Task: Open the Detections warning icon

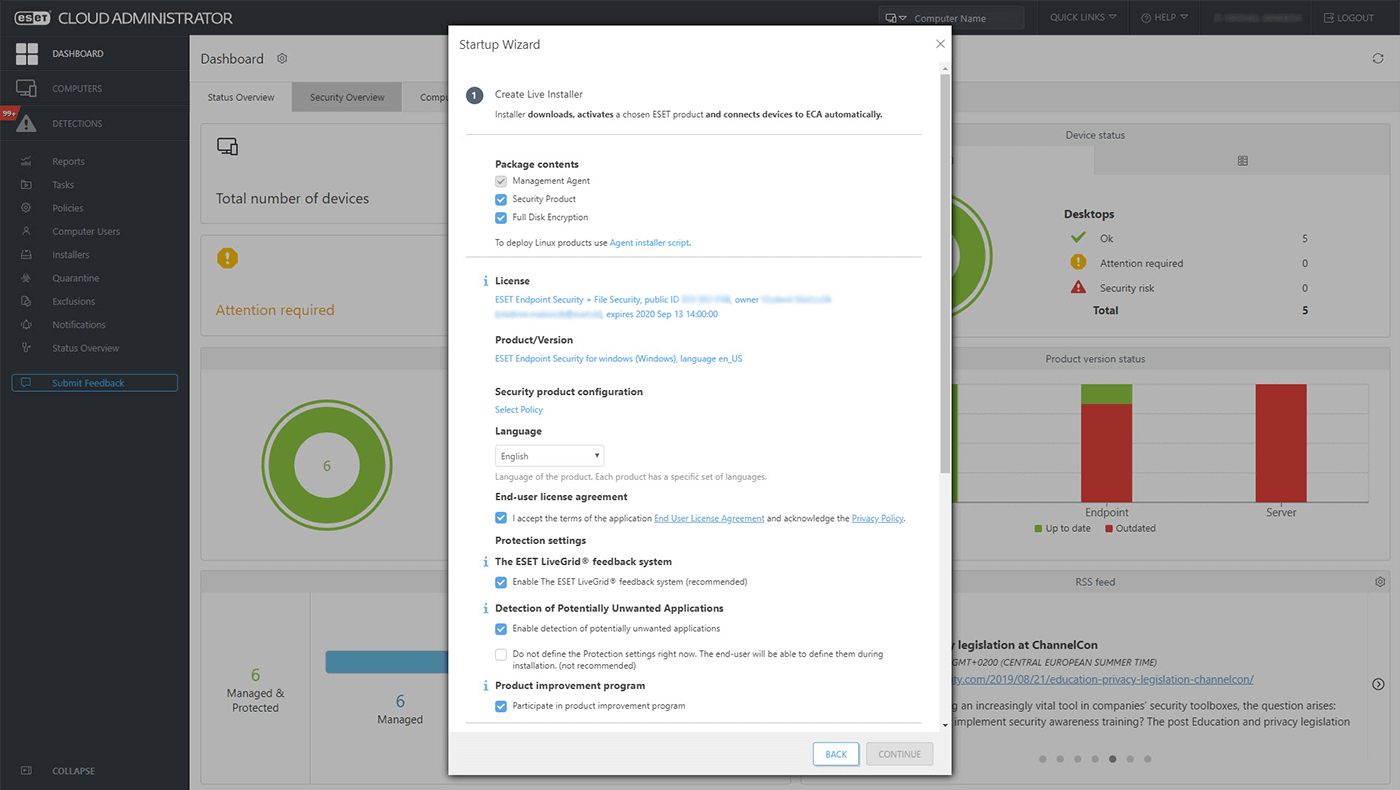Action: (x=27, y=124)
